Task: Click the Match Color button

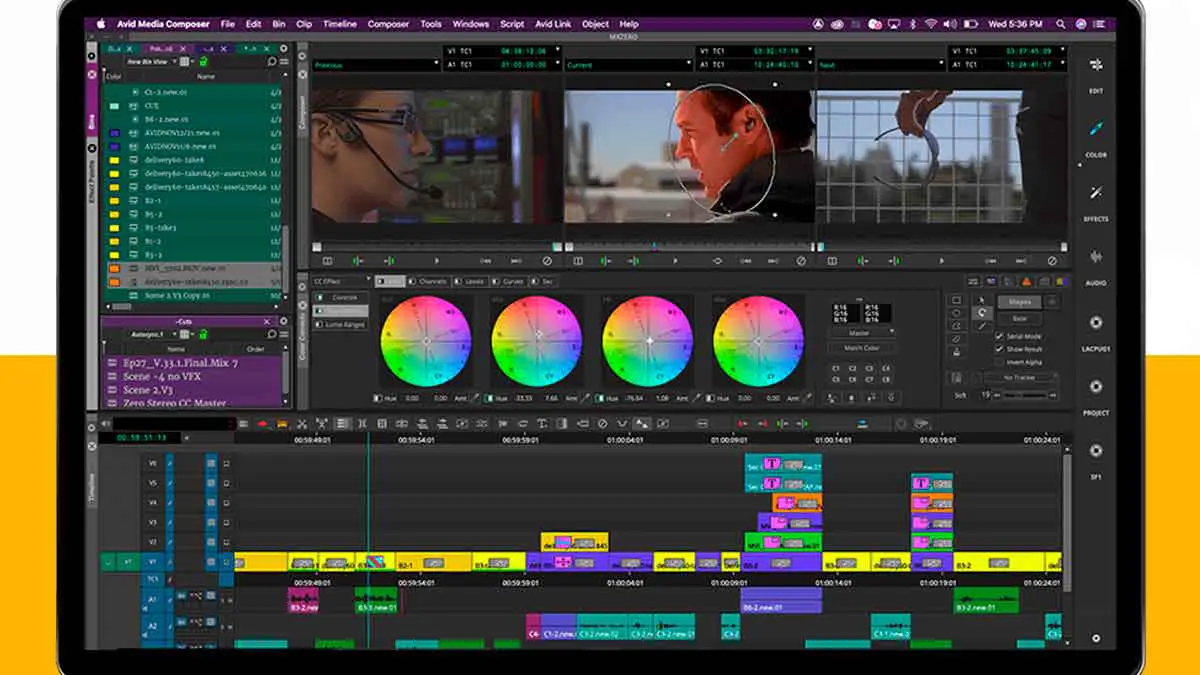Action: pos(862,348)
